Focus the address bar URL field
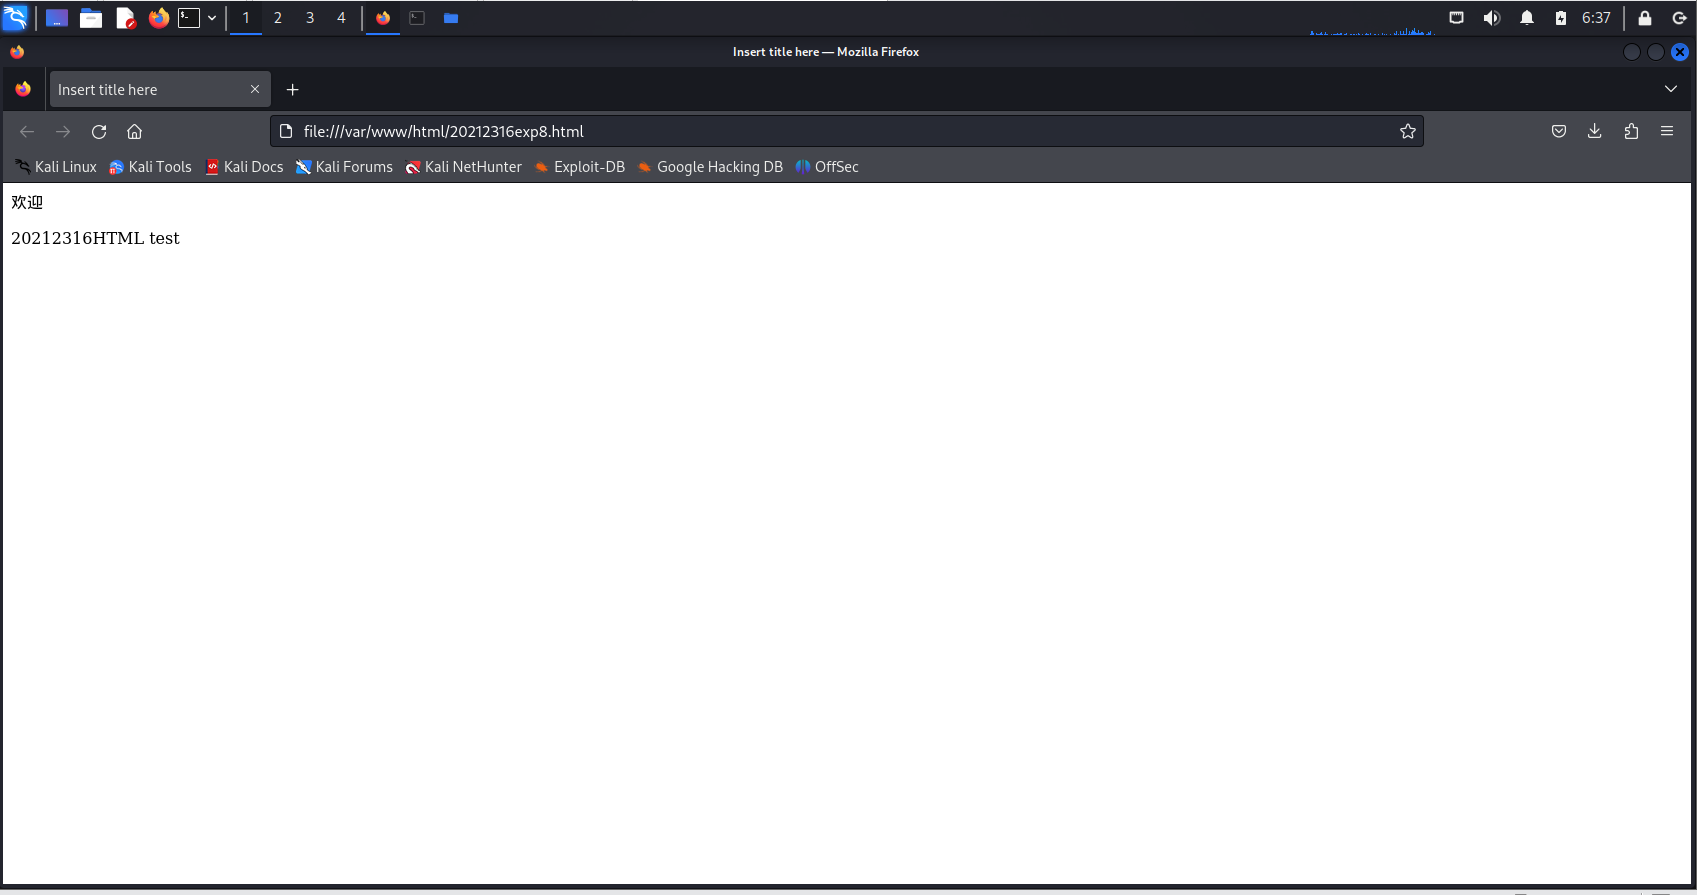The height and width of the screenshot is (895, 1697). tap(846, 131)
